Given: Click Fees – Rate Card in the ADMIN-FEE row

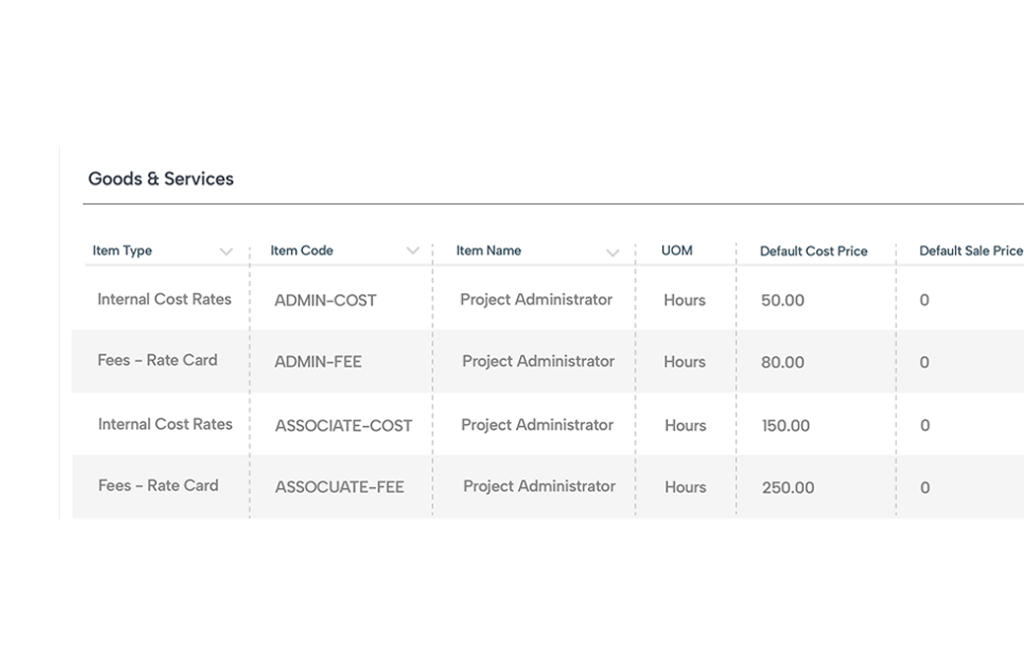Looking at the screenshot, I should (157, 360).
